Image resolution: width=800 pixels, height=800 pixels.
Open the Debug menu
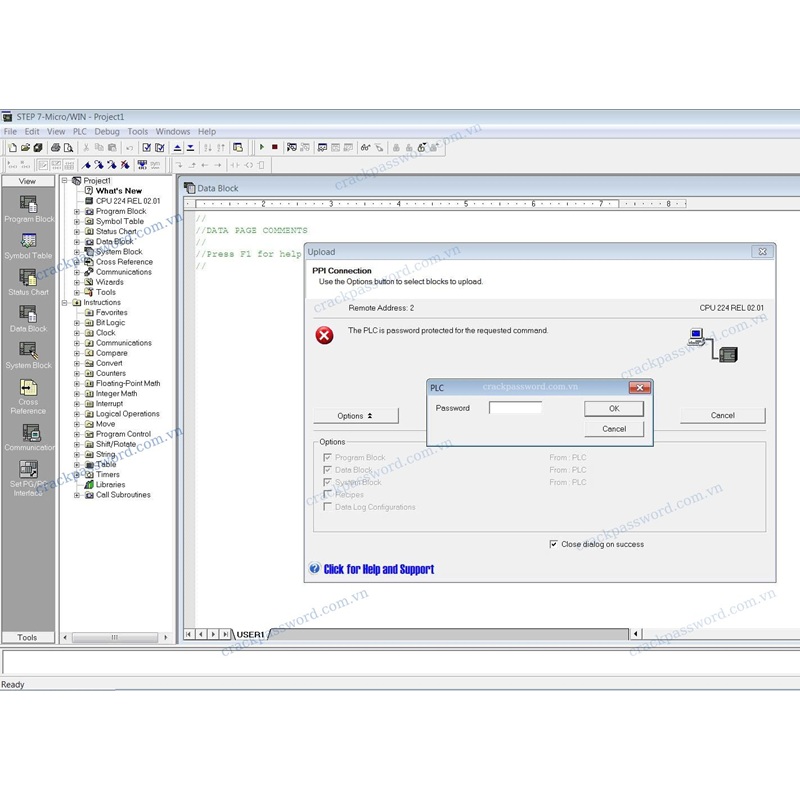[x=107, y=132]
